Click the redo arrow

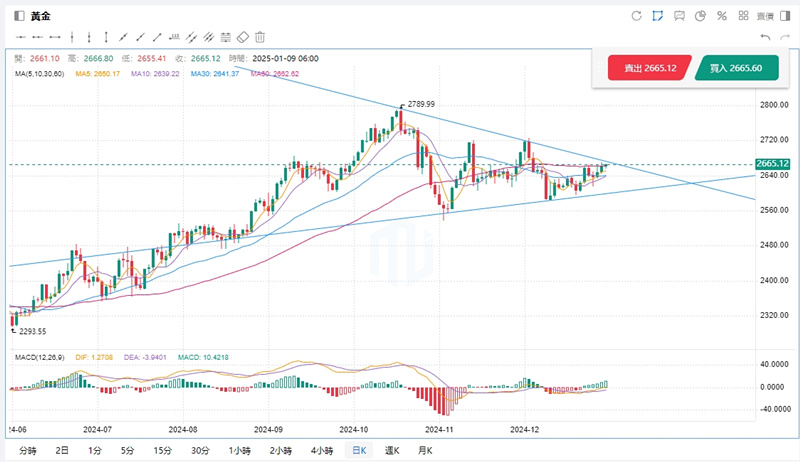point(785,37)
